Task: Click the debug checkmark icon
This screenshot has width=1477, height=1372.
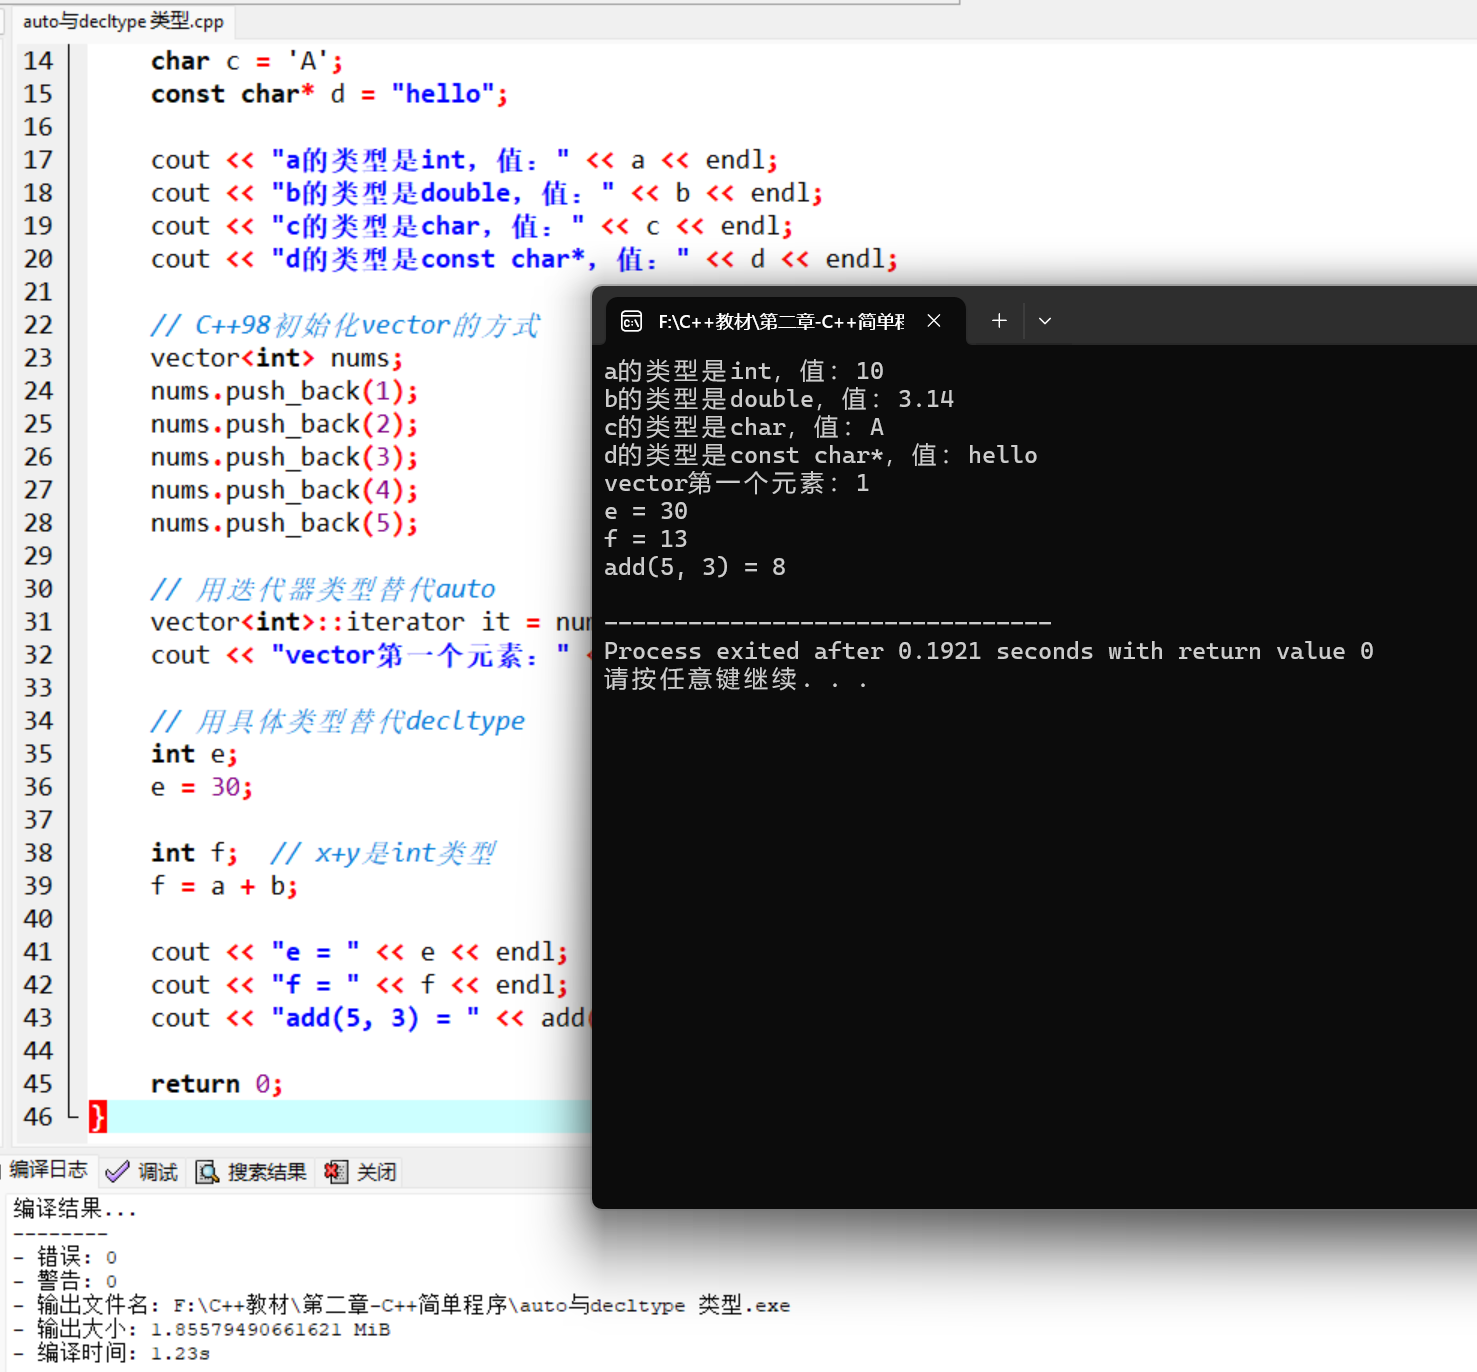Action: pyautogui.click(x=117, y=1172)
